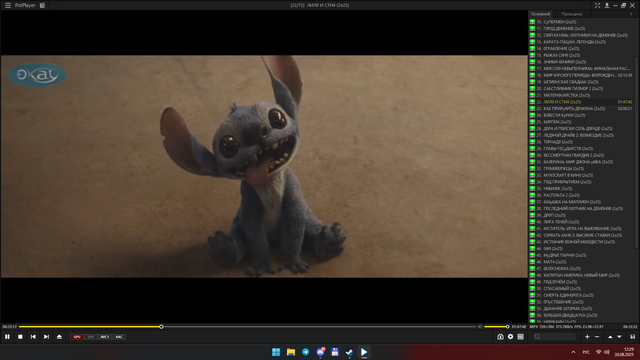Switch input language via РУС indicator
Image resolution: width=640 pixels, height=360 pixels.
pos(586,352)
